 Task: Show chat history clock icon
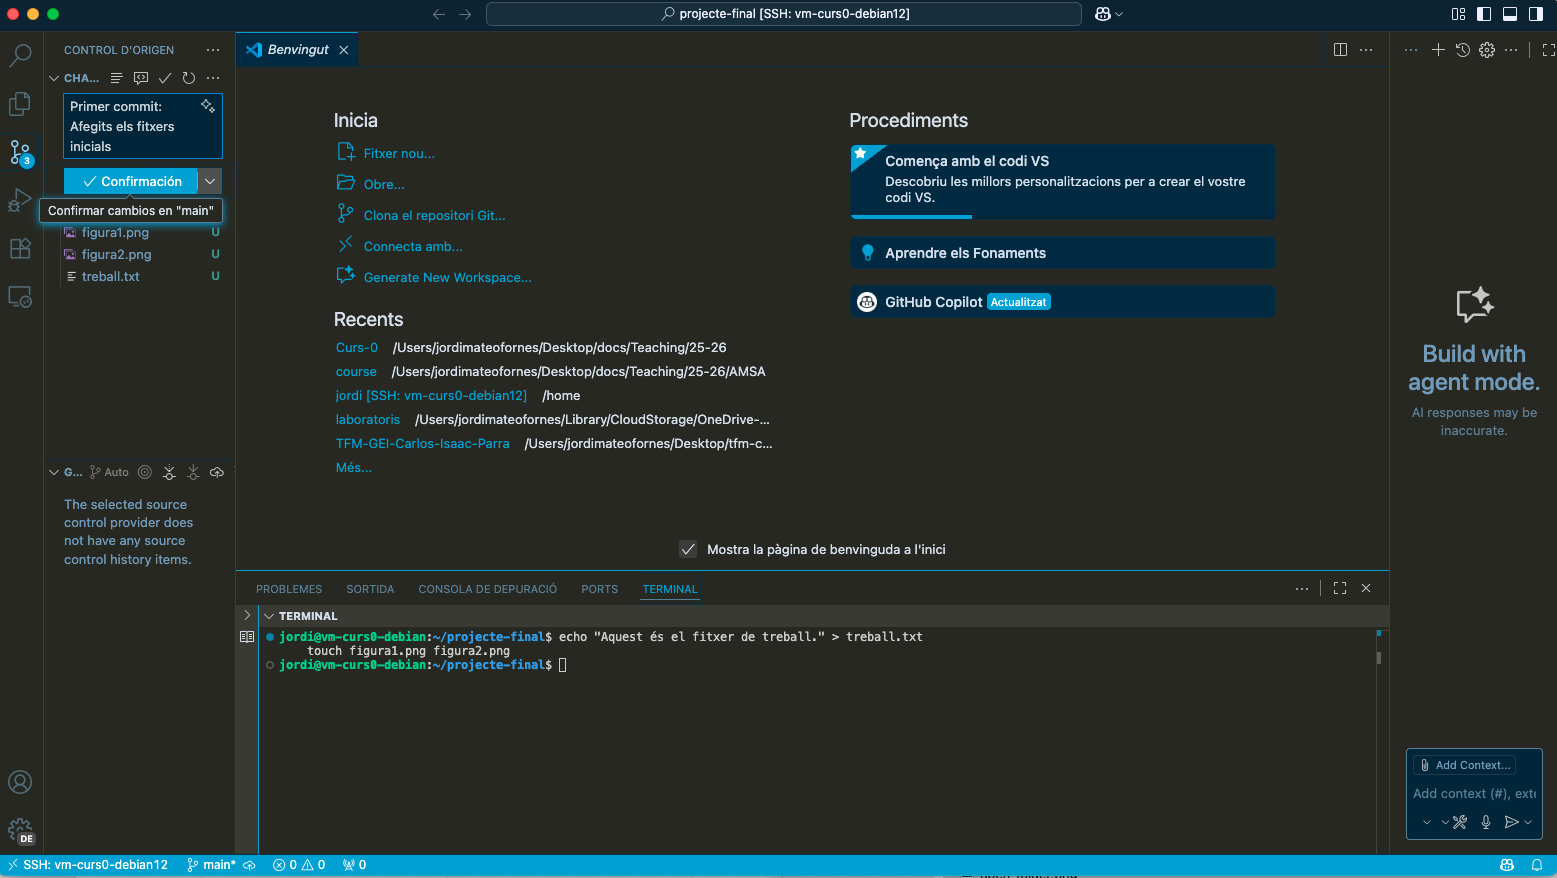1463,50
